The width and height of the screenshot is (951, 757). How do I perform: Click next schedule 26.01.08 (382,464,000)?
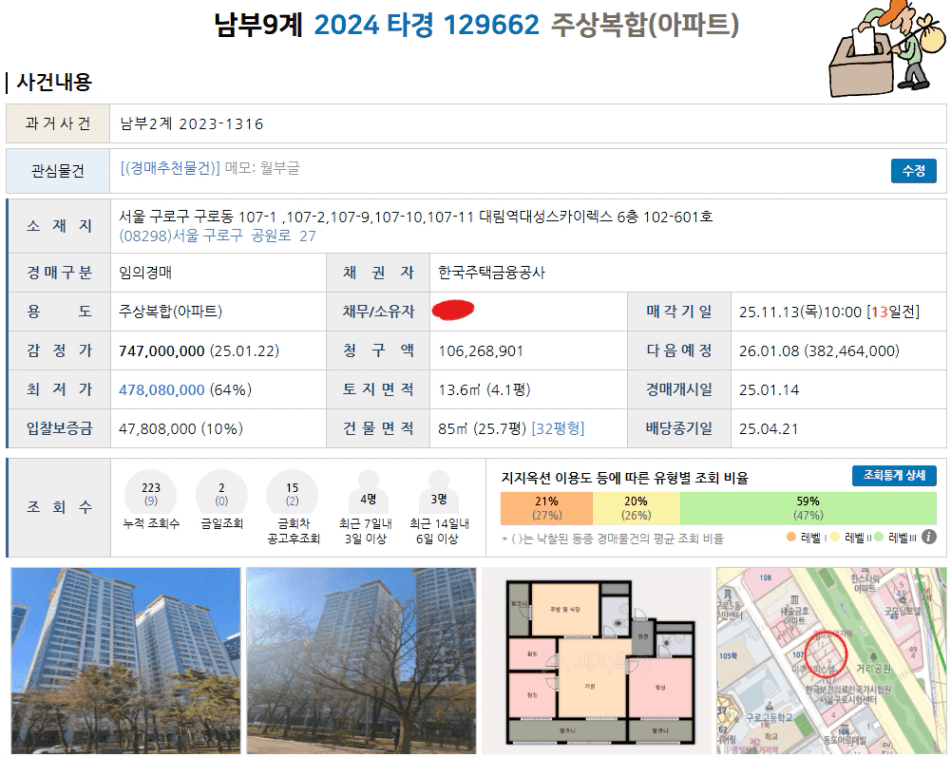(x=819, y=351)
